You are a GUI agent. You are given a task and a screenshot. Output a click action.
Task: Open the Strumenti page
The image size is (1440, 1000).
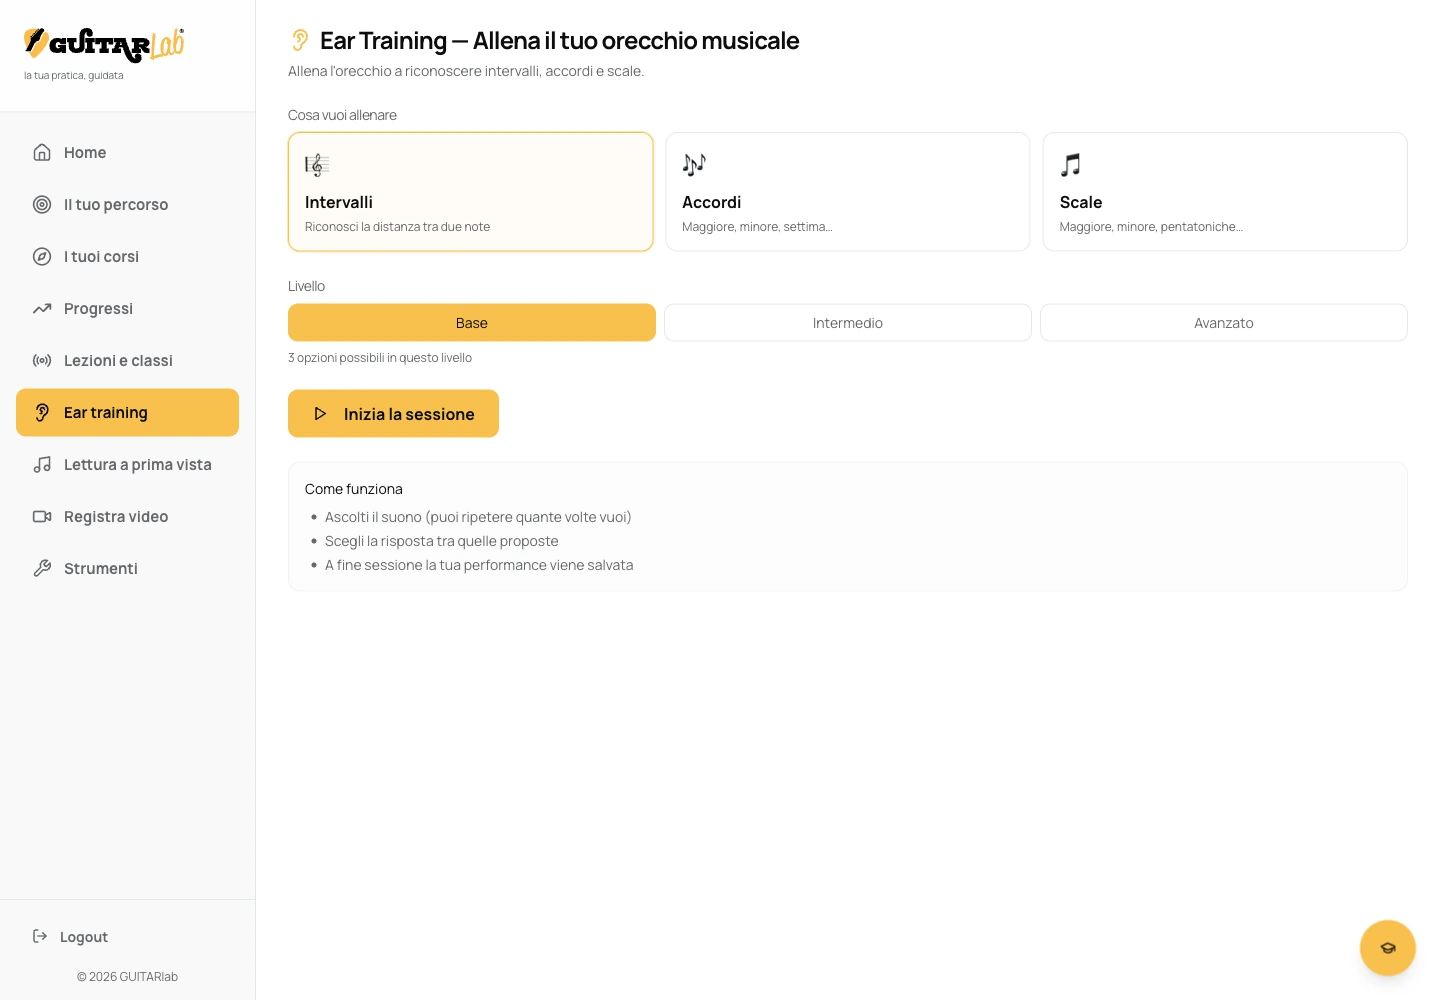point(127,568)
